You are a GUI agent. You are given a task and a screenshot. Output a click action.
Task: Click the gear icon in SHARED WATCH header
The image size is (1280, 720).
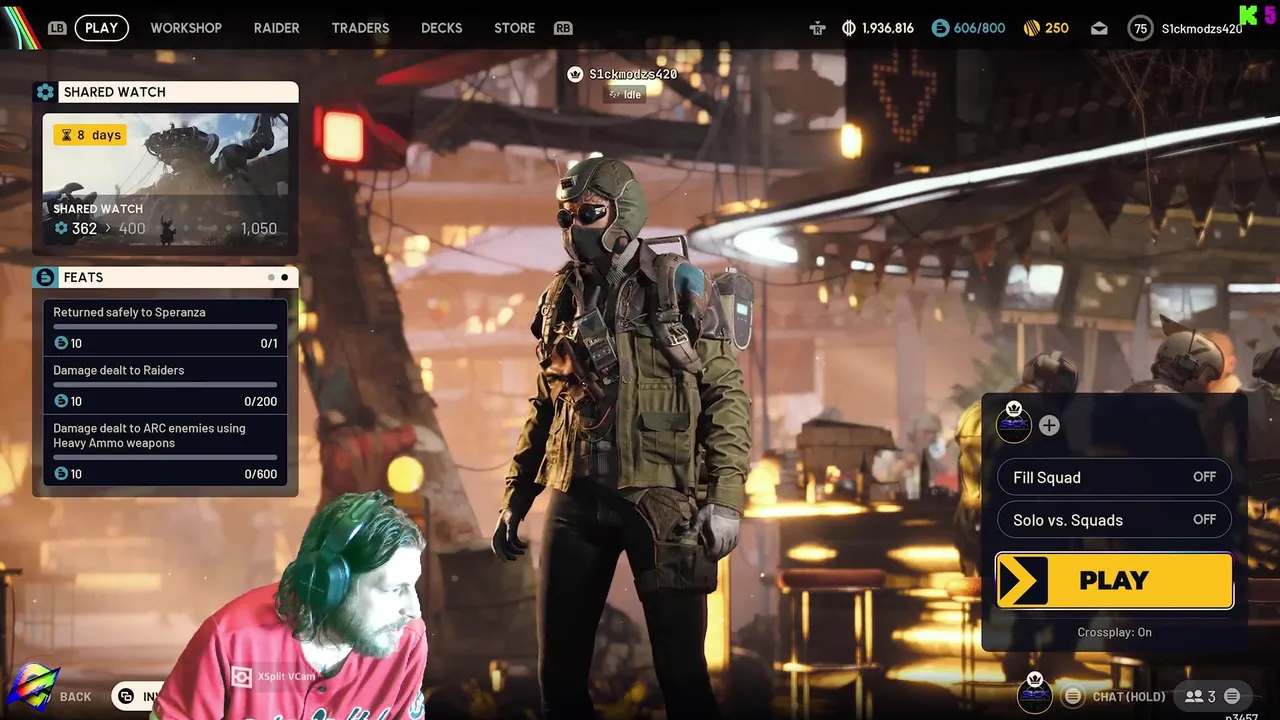point(45,92)
